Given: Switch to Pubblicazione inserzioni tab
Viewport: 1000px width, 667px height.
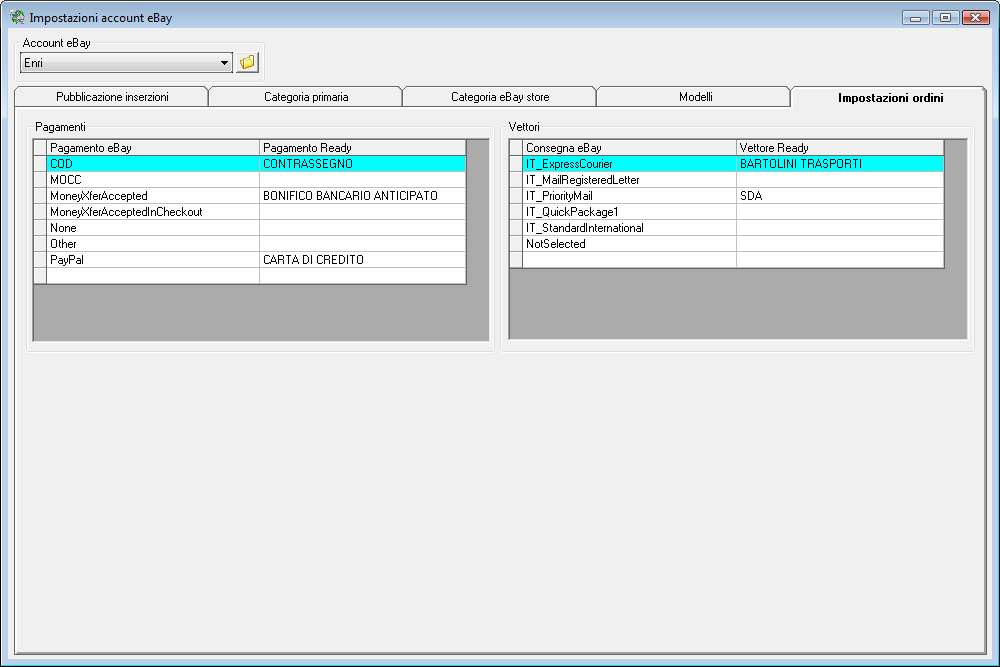Looking at the screenshot, I should coord(112,97).
